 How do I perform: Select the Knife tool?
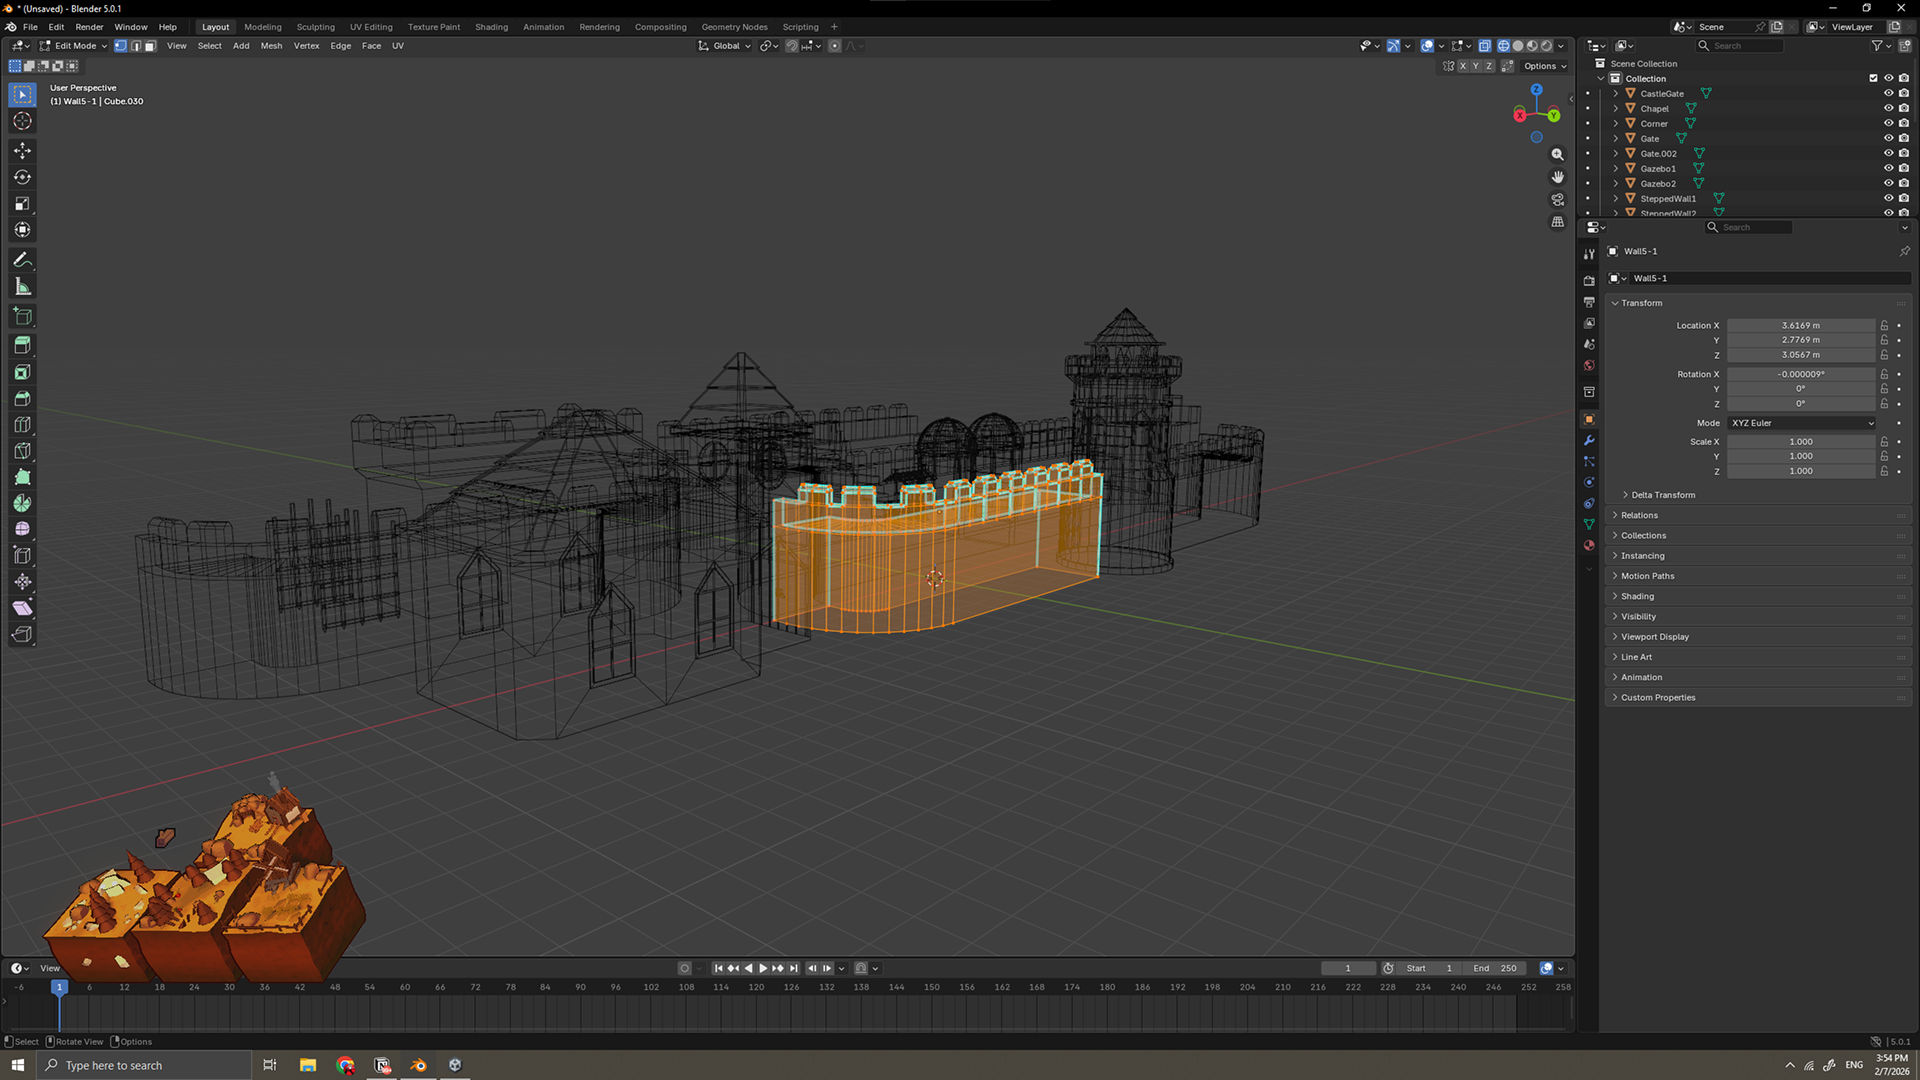pyautogui.click(x=22, y=451)
